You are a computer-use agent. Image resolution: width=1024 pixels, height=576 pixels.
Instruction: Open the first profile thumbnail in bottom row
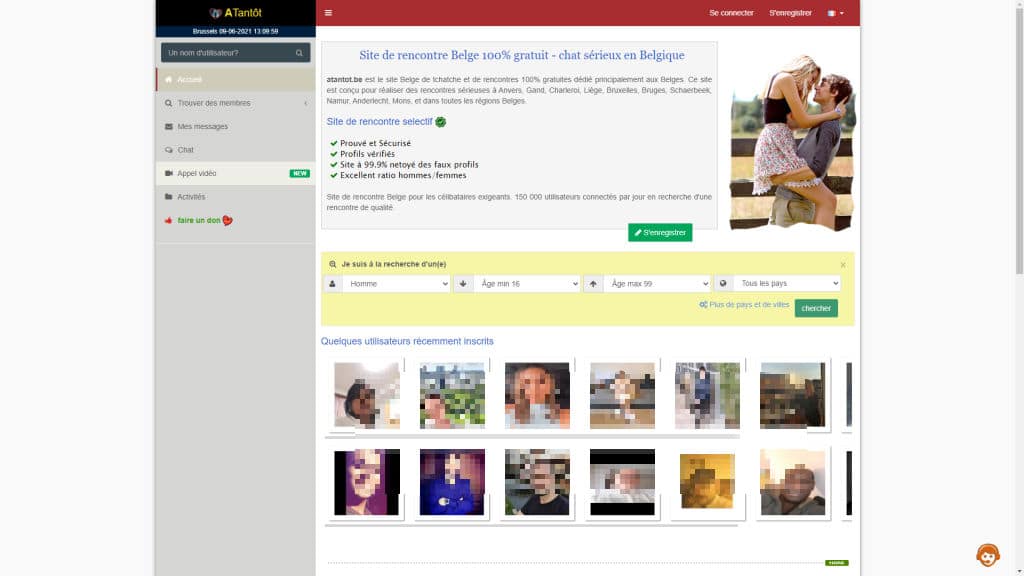point(366,482)
